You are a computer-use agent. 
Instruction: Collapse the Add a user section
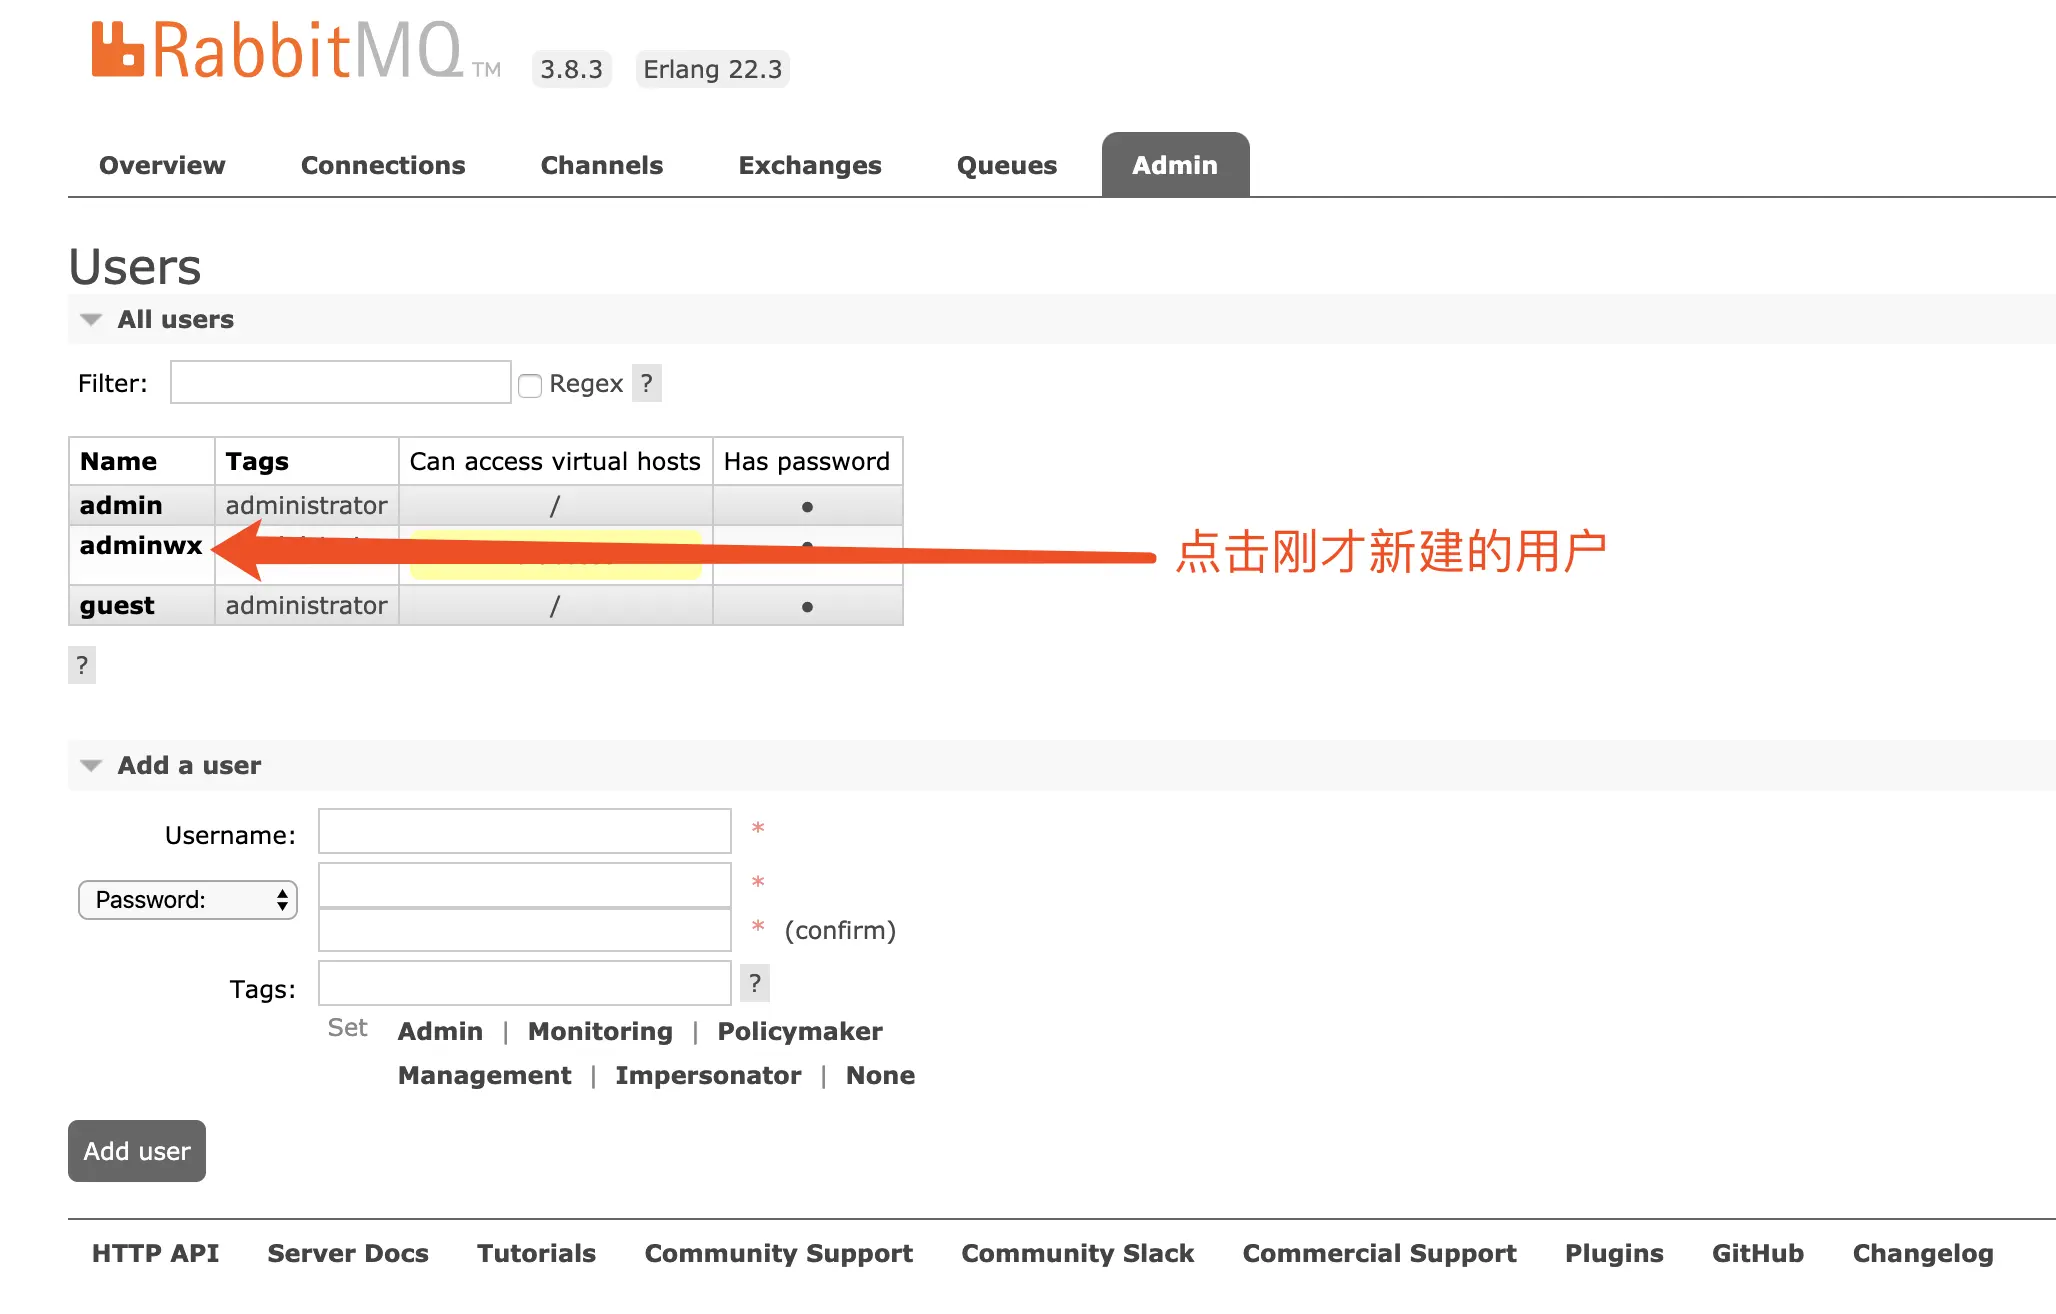click(92, 766)
